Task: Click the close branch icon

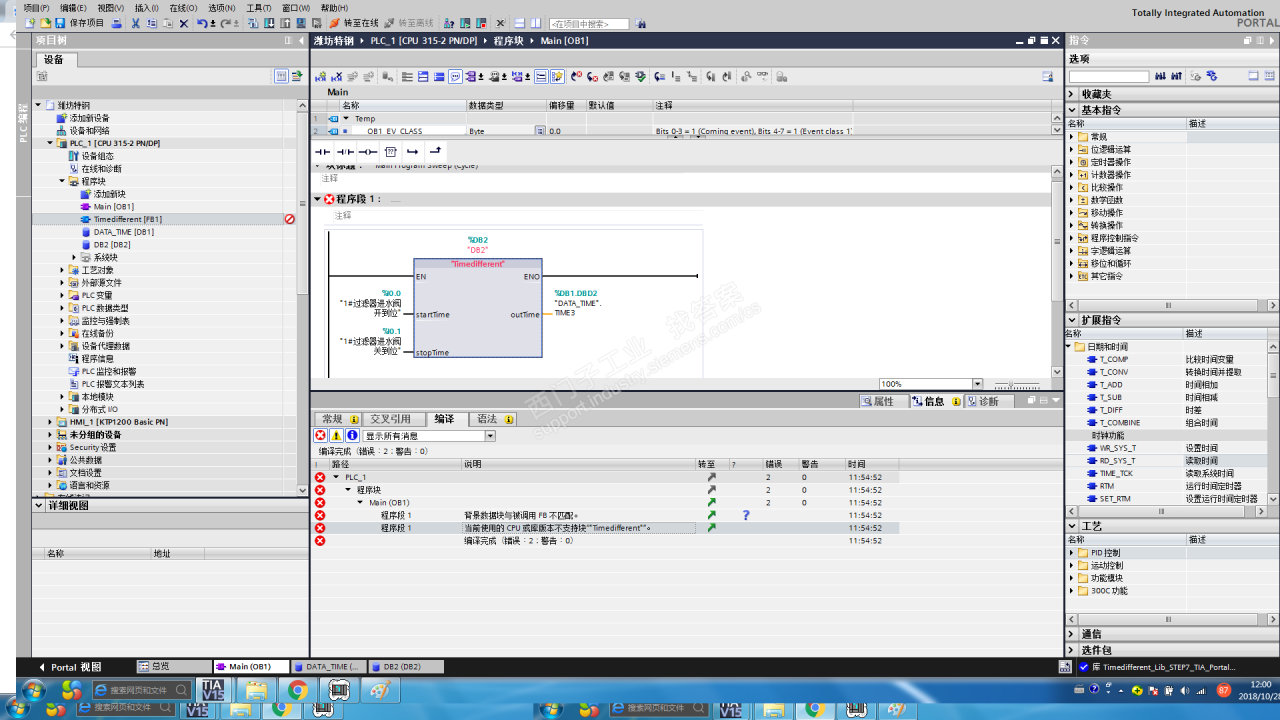Action: [435, 152]
